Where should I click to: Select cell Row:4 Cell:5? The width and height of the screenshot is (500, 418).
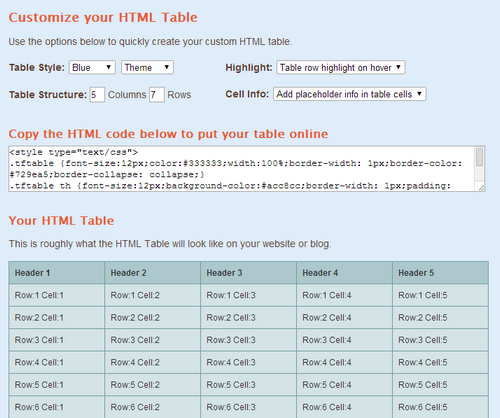[441, 362]
